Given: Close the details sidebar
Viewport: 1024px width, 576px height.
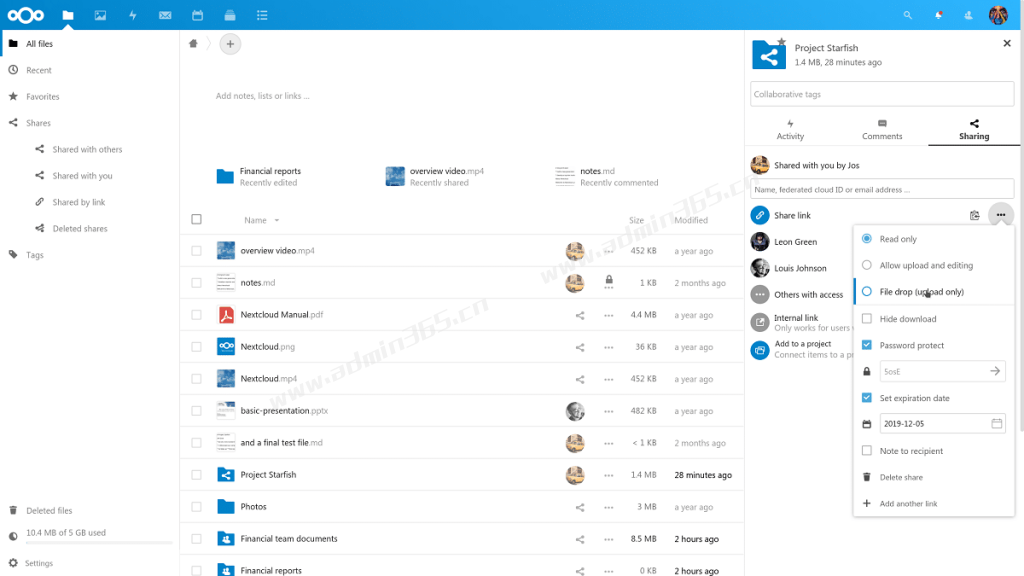Looking at the screenshot, I should pos(1006,43).
